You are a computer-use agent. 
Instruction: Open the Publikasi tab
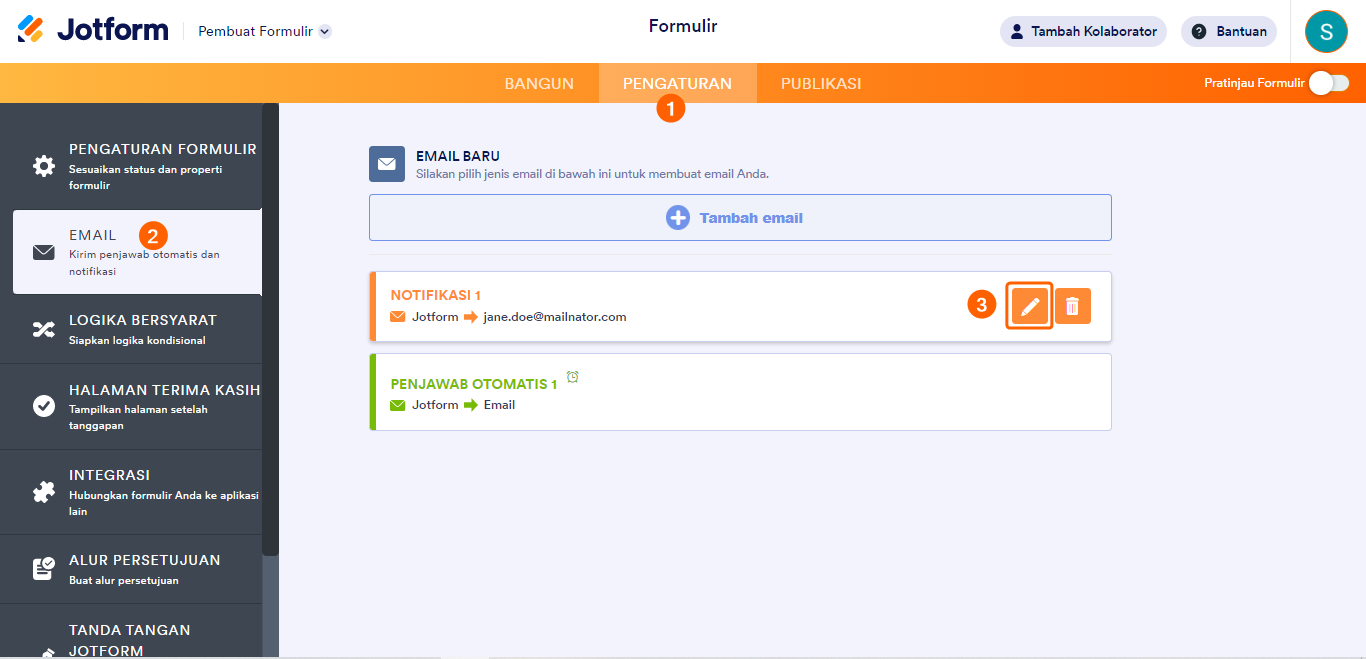pos(821,84)
